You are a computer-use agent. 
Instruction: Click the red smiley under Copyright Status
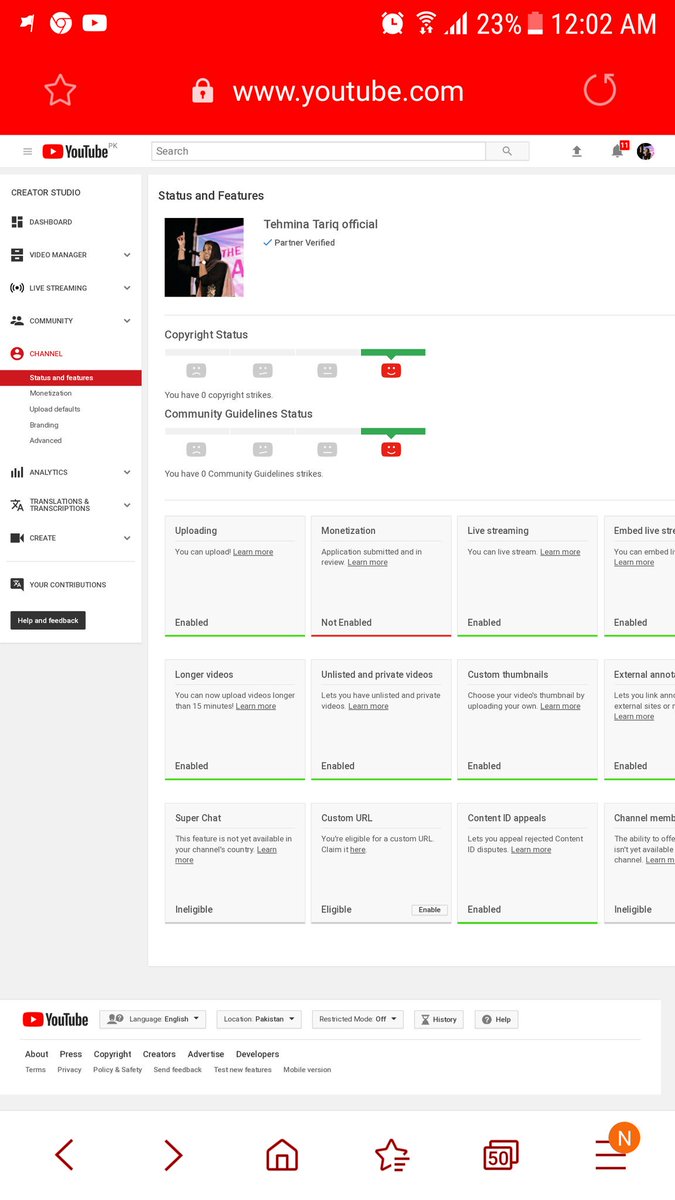pos(391,370)
